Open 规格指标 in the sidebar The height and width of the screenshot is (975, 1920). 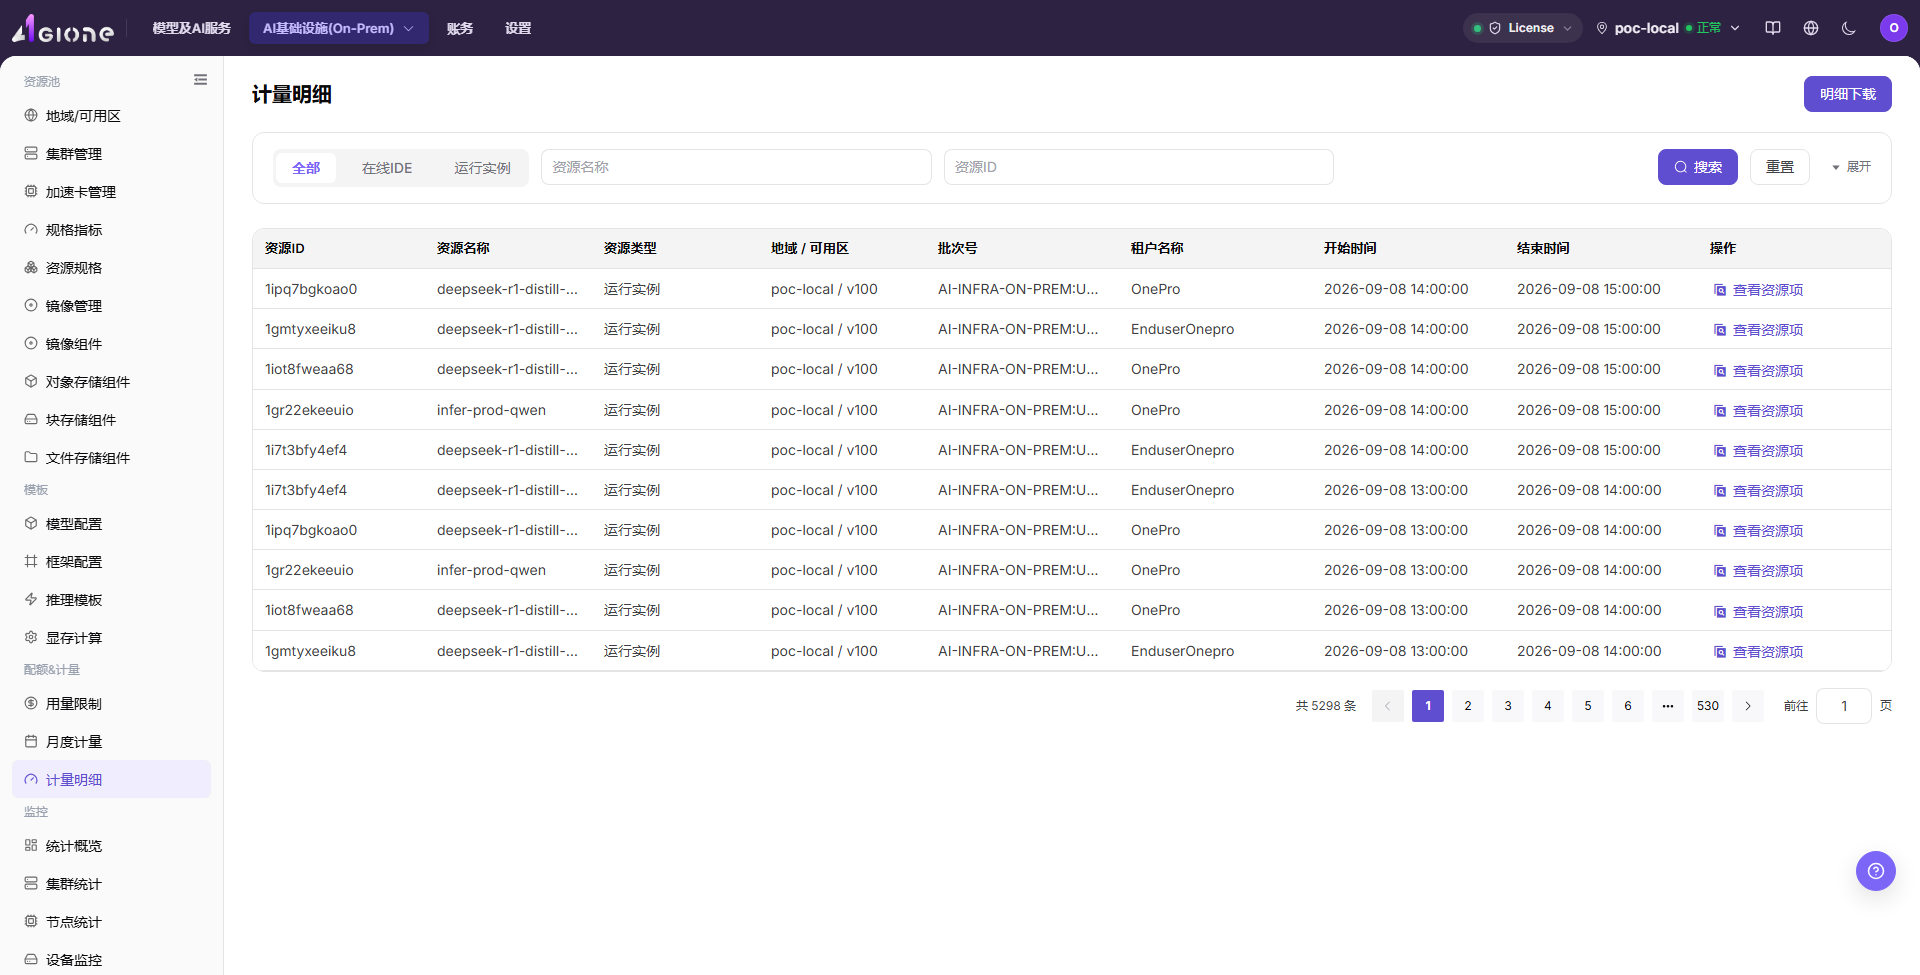point(111,230)
